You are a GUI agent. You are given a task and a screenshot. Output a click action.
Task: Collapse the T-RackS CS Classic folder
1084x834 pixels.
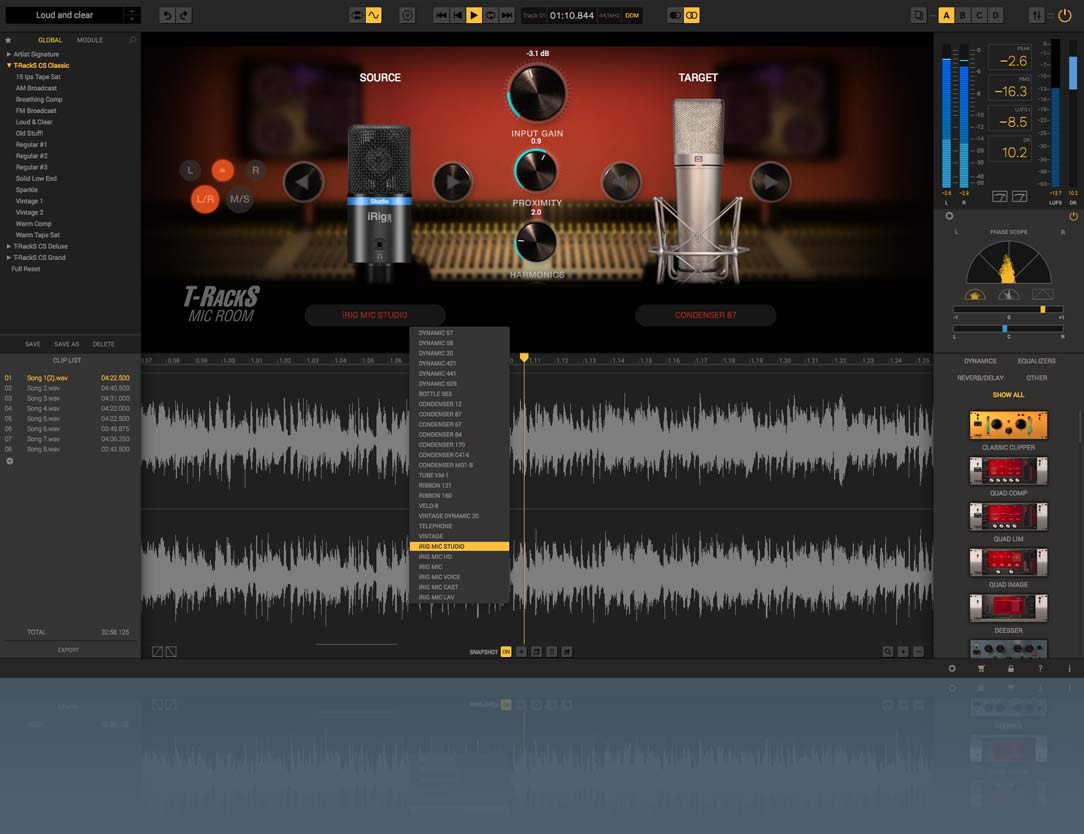9,65
